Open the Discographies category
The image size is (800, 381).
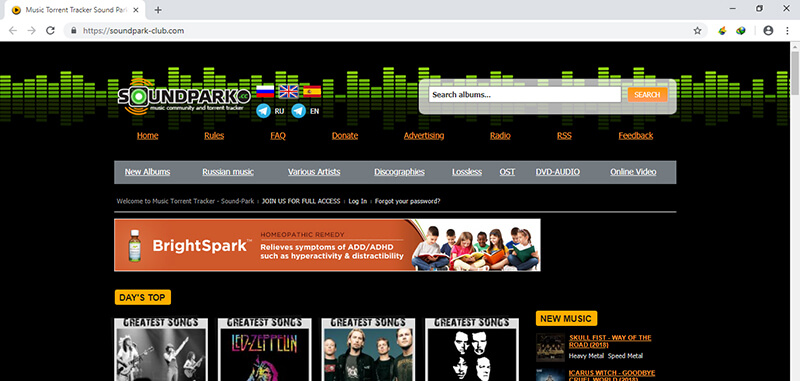coord(399,172)
